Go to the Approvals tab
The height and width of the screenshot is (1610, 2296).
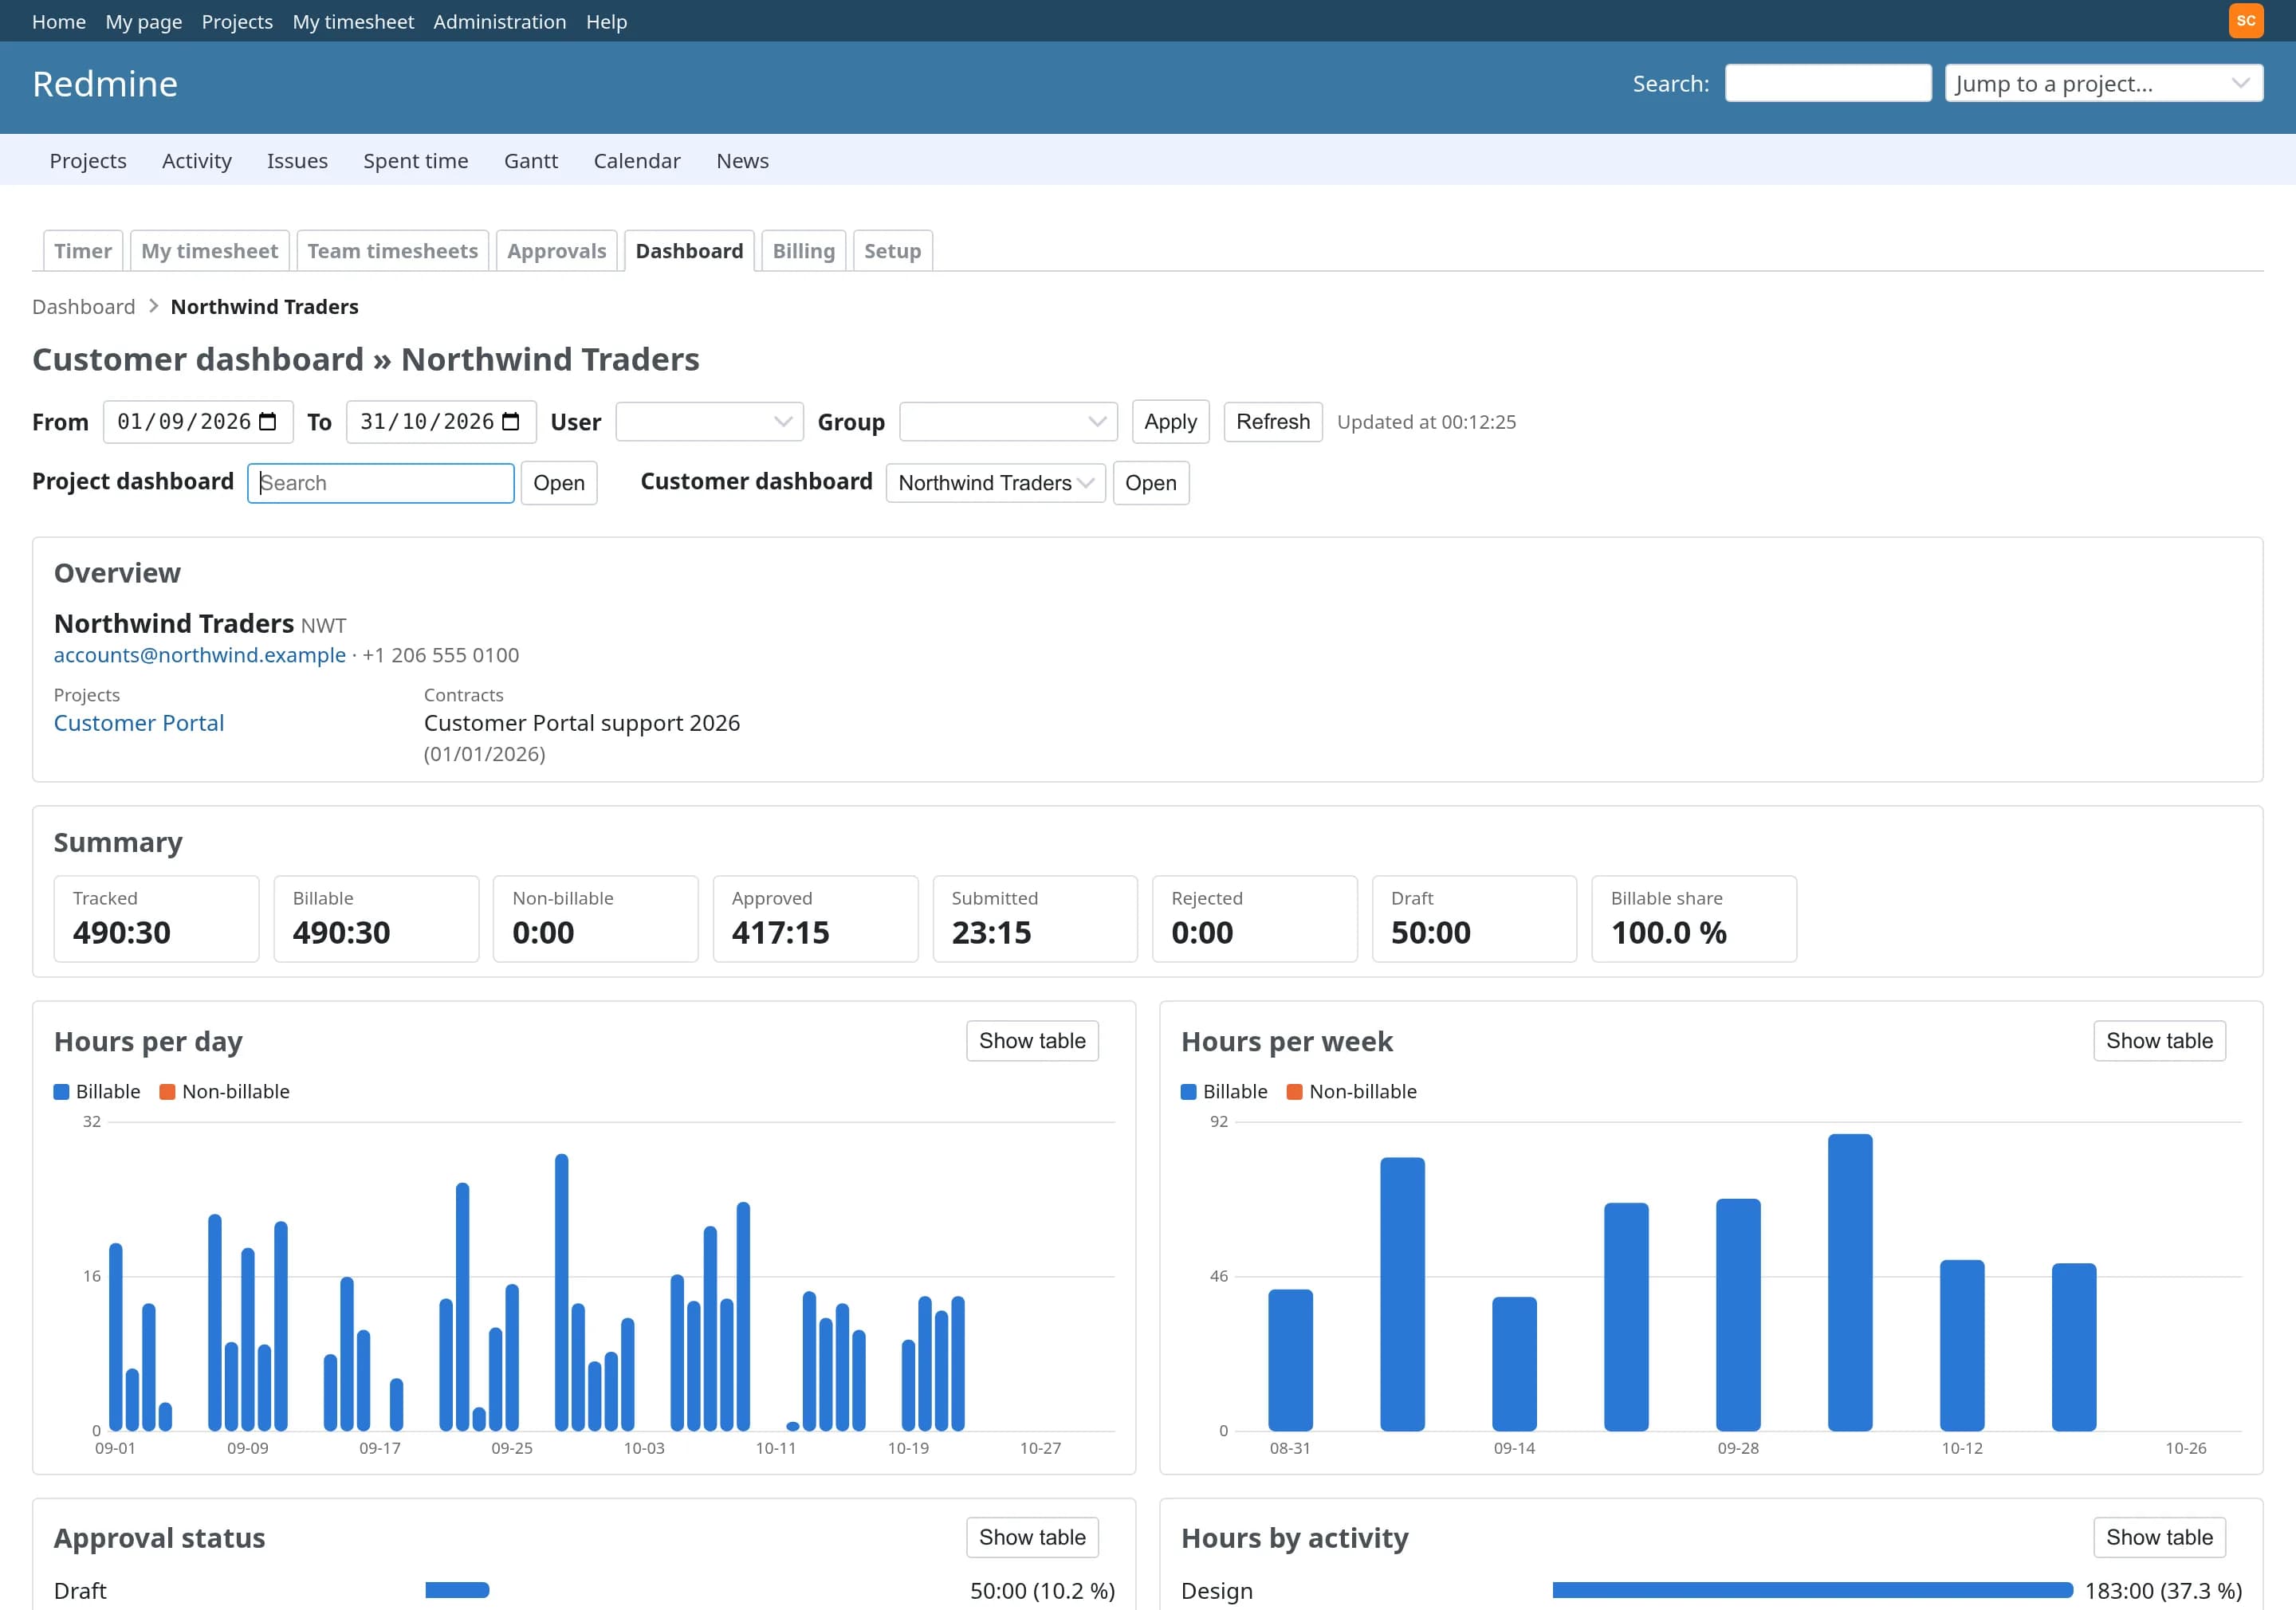[x=557, y=251]
